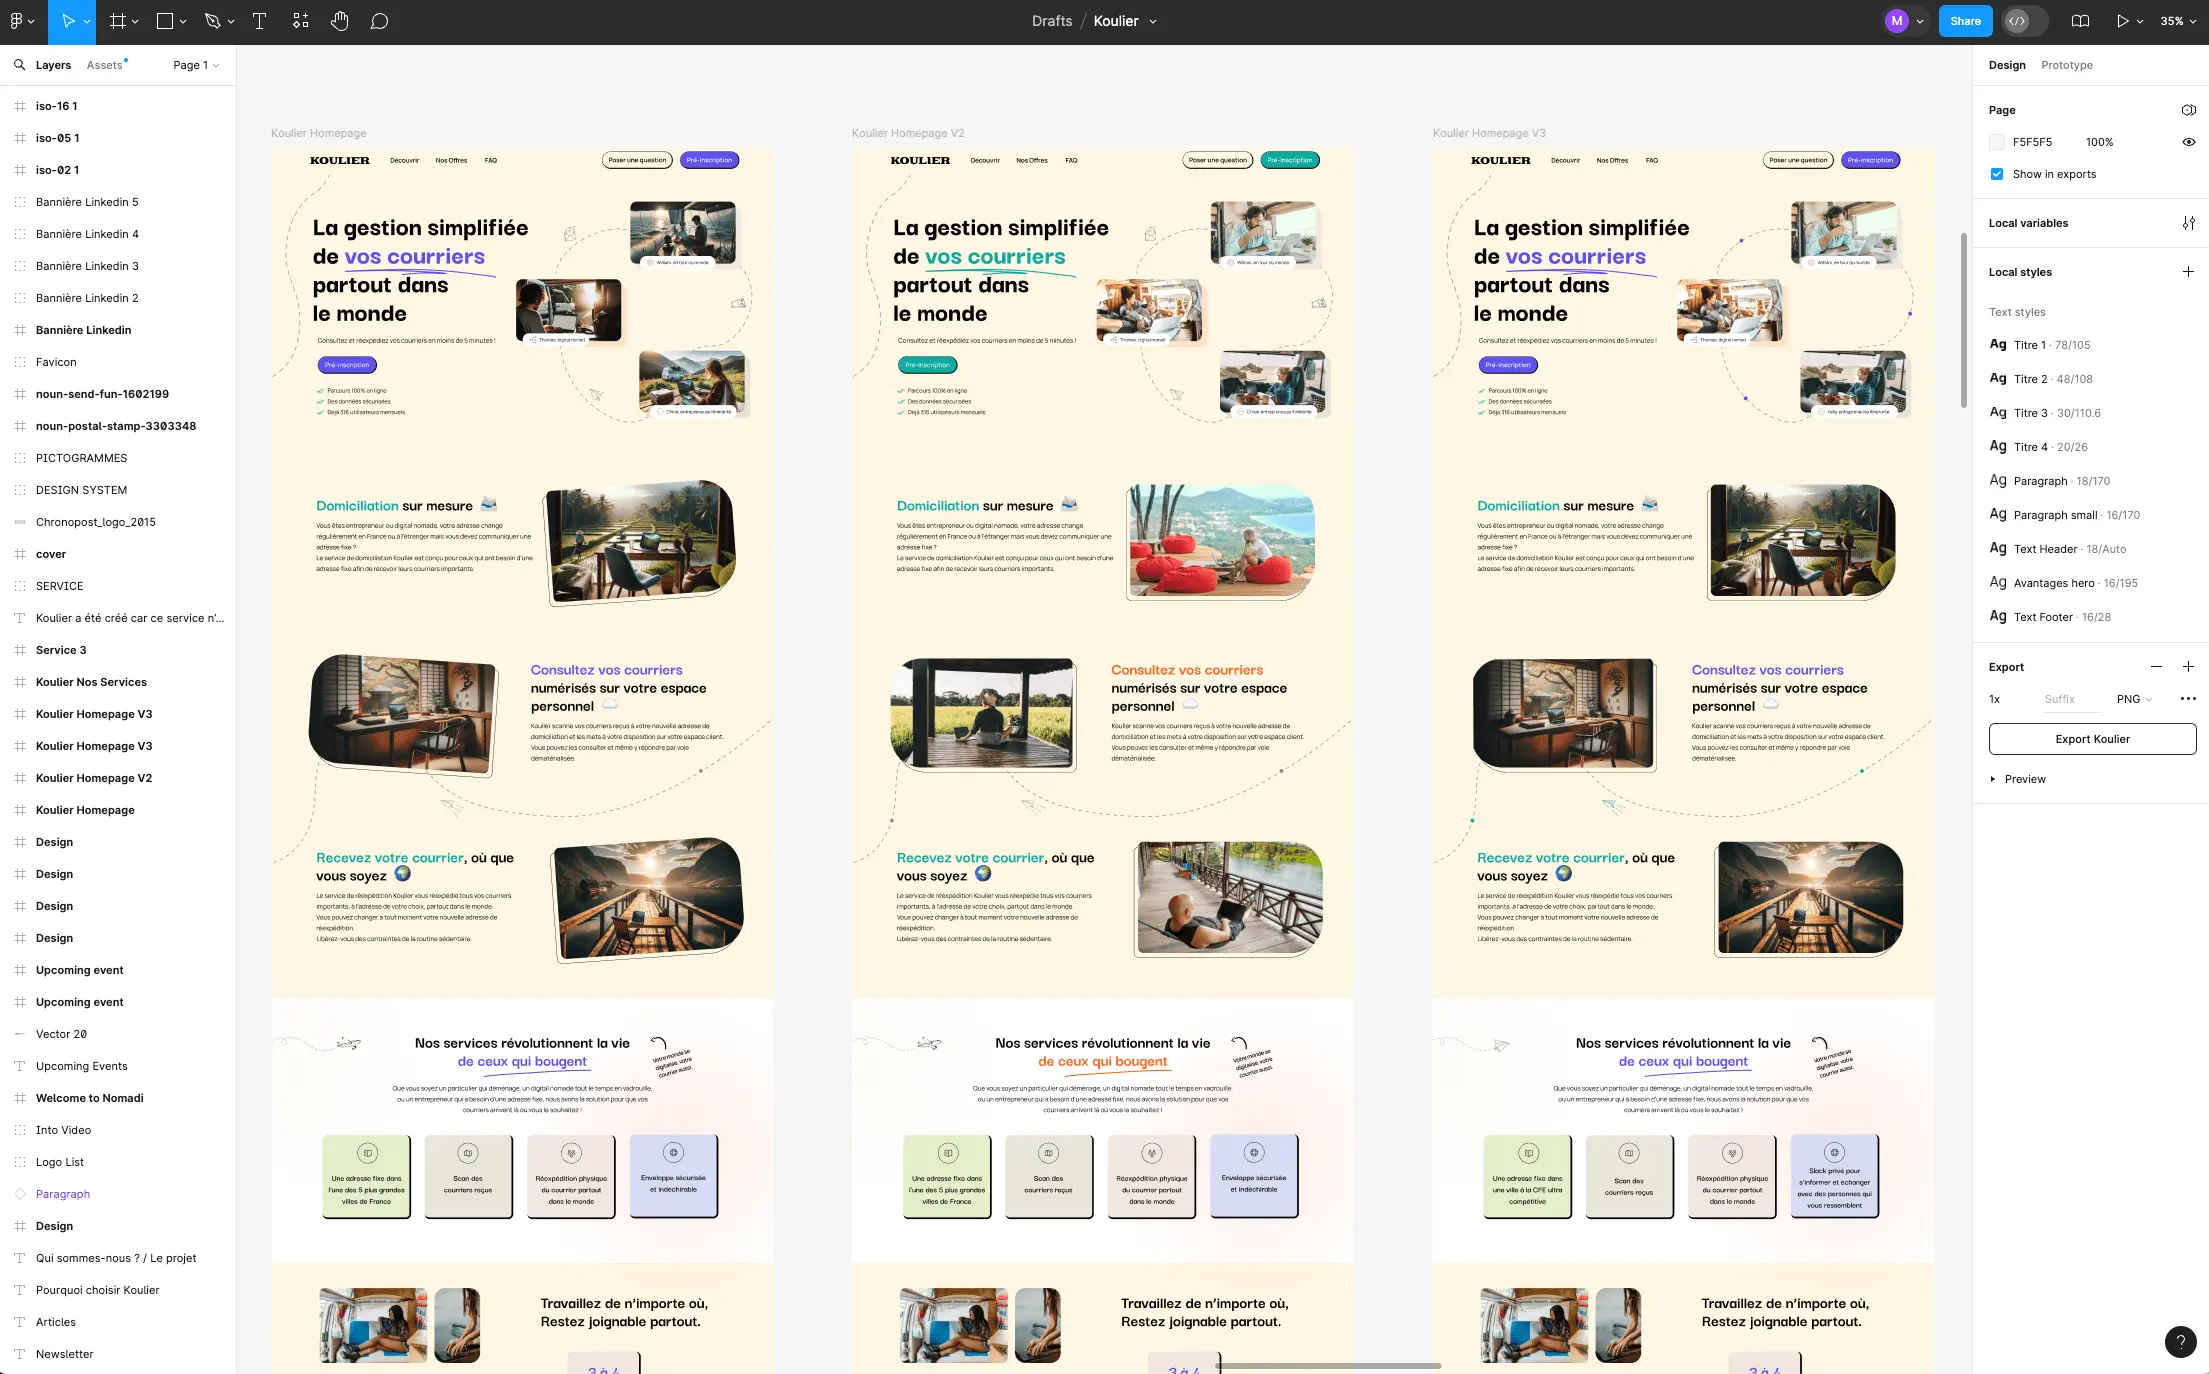Present the prototype with play icon
2209x1374 pixels.
[x=2122, y=21]
